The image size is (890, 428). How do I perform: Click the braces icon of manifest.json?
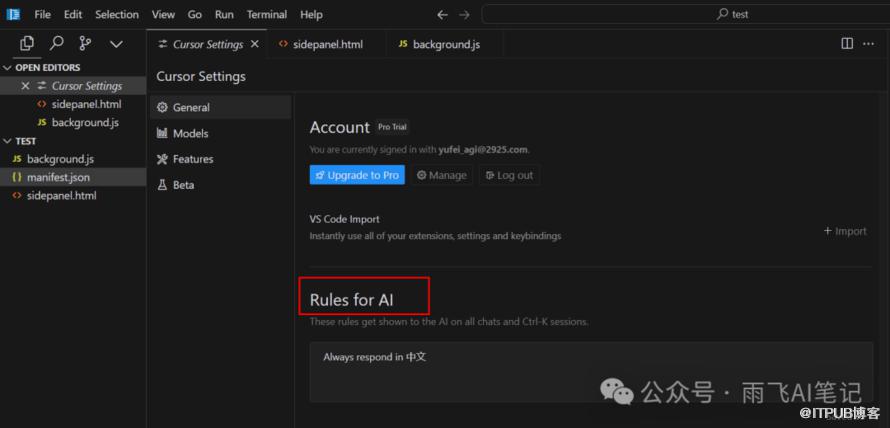17,177
